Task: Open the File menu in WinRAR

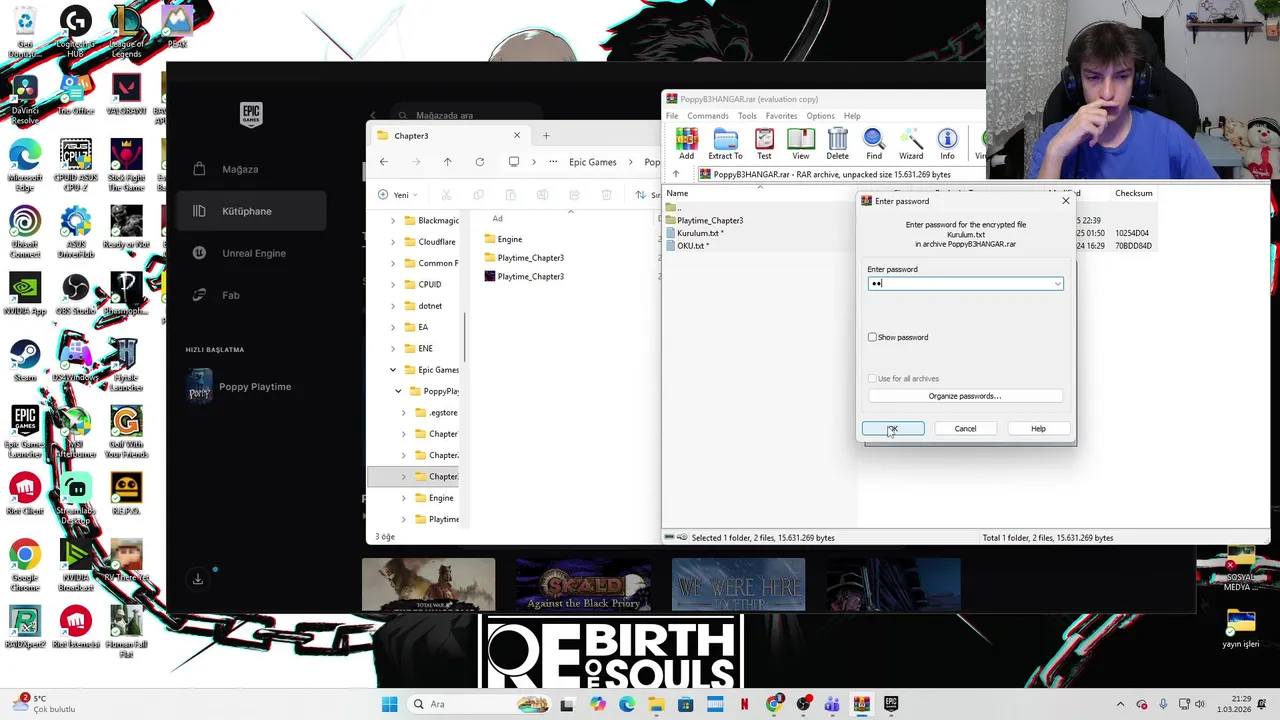Action: (x=672, y=116)
